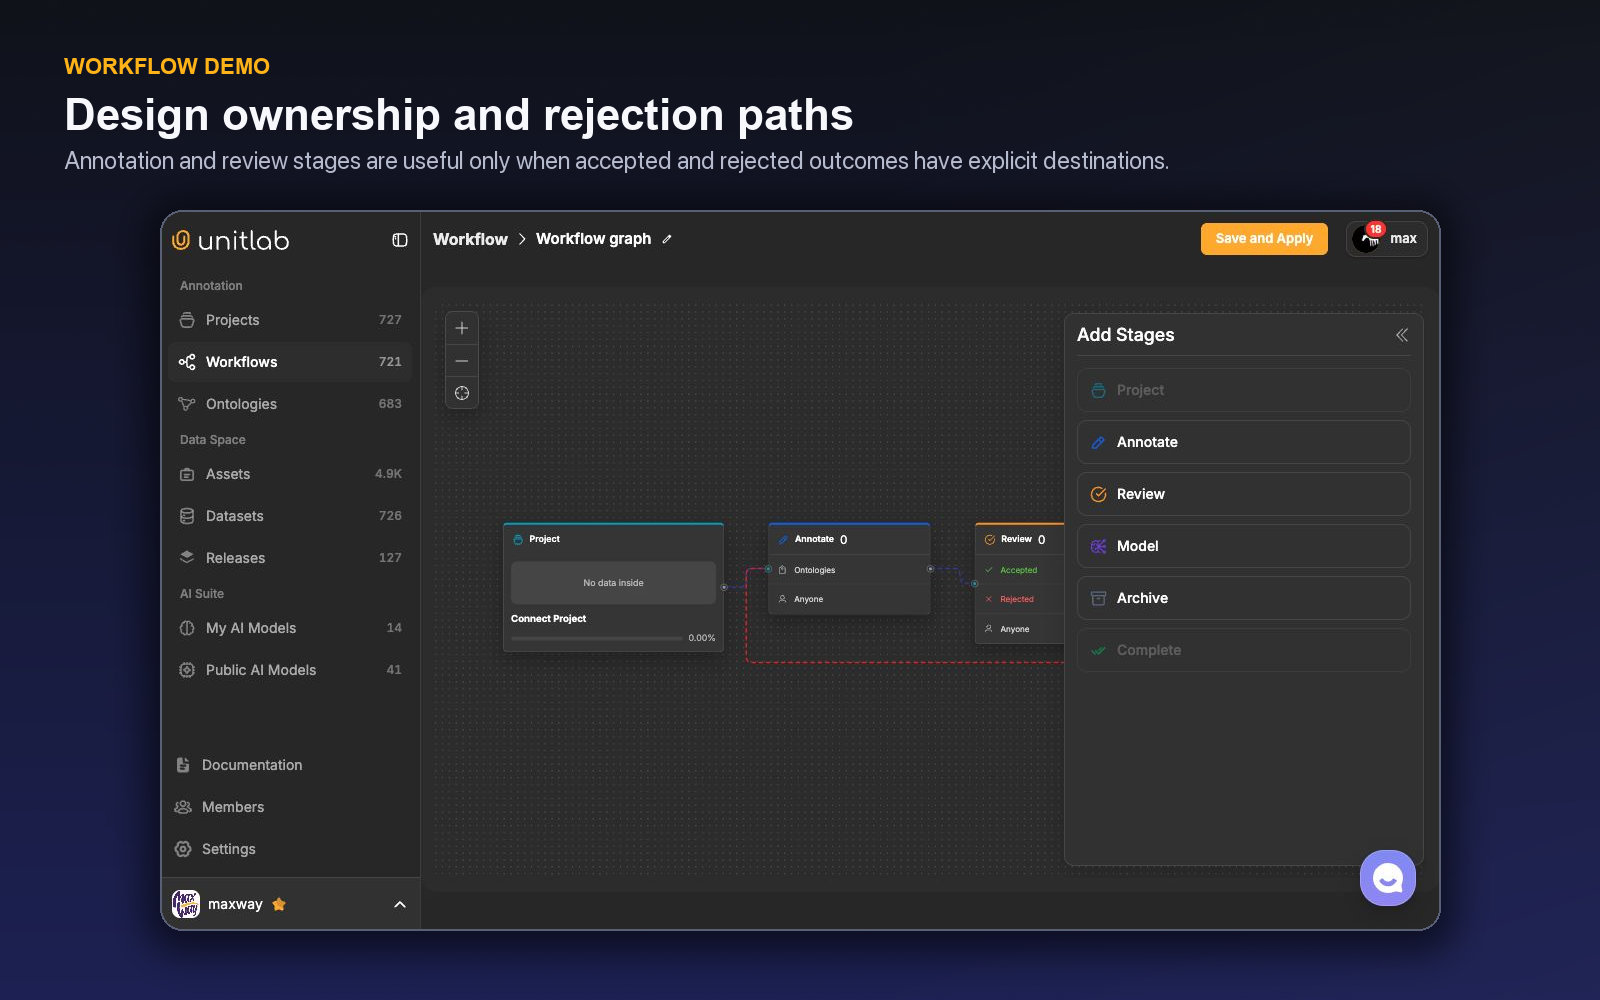This screenshot has height=1000, width=1600.
Task: Click the Workflow graph title
Action: tap(593, 239)
